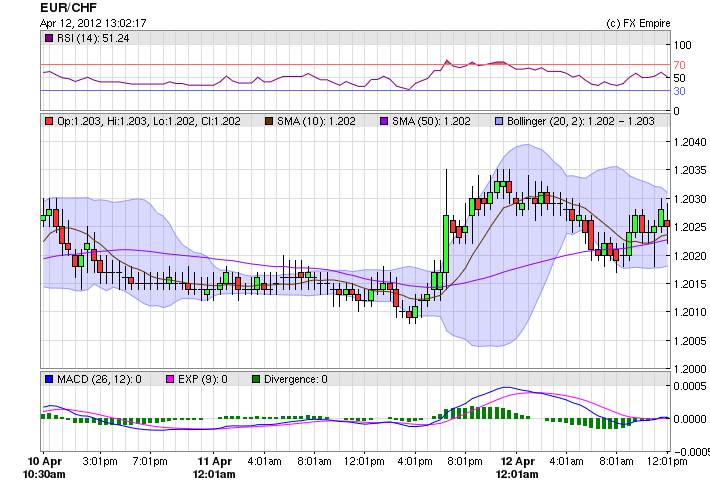
Task: Click the RSI (14): 51.24 label
Action: pos(93,38)
